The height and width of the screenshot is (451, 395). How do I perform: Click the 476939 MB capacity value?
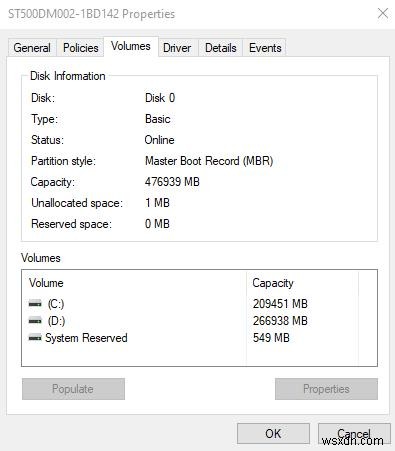pos(172,182)
